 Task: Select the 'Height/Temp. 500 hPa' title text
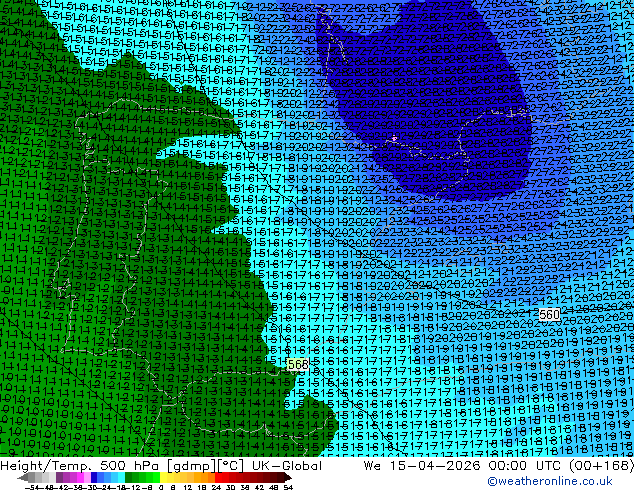(x=79, y=466)
